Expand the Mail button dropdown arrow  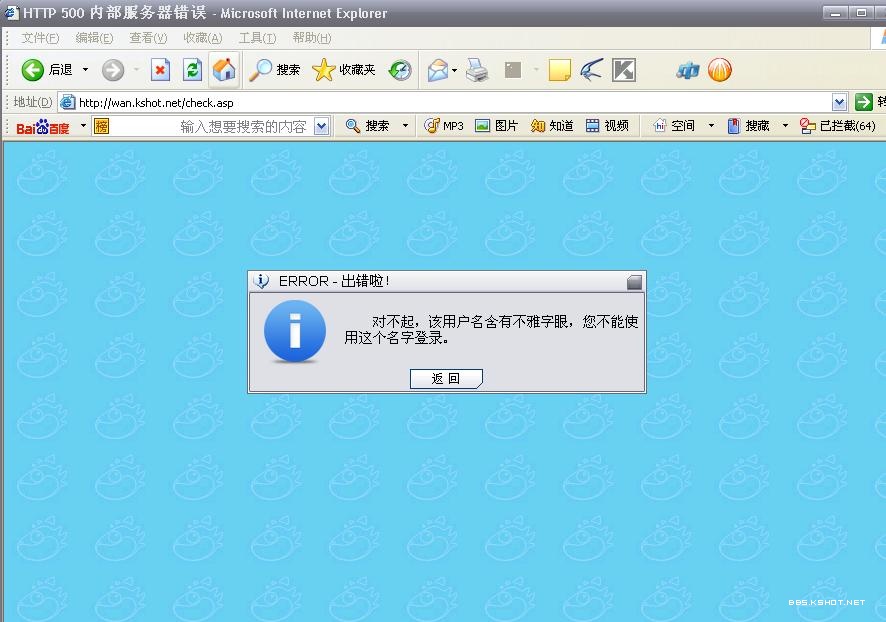pos(454,71)
